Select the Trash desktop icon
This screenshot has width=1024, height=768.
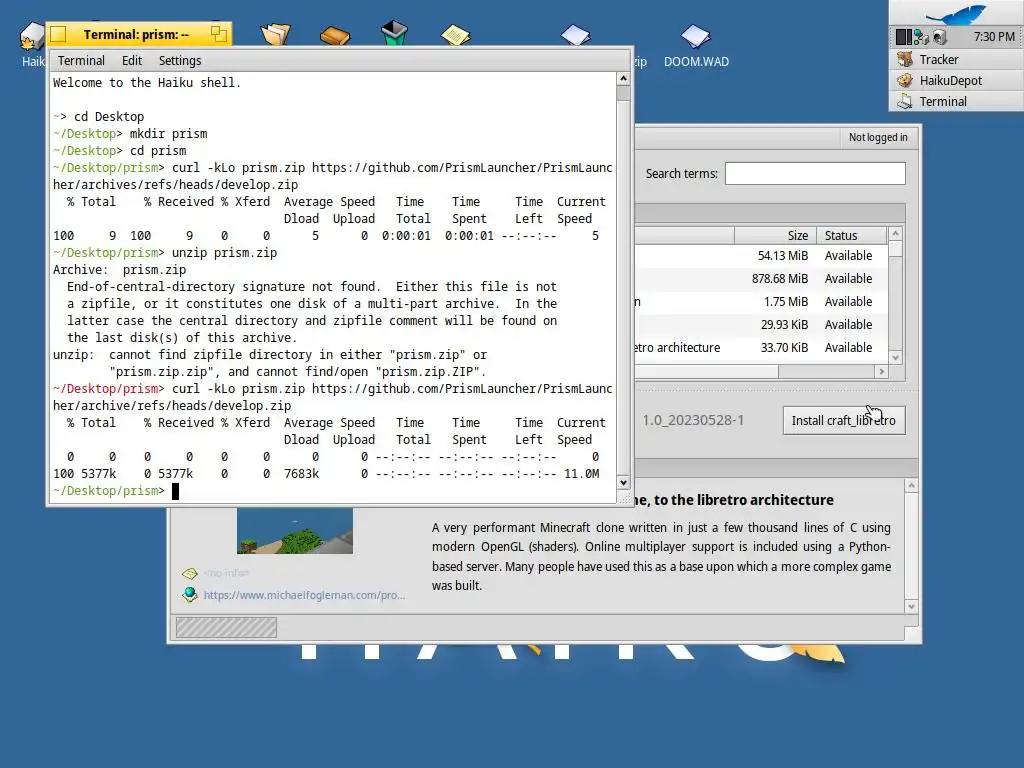[394, 33]
